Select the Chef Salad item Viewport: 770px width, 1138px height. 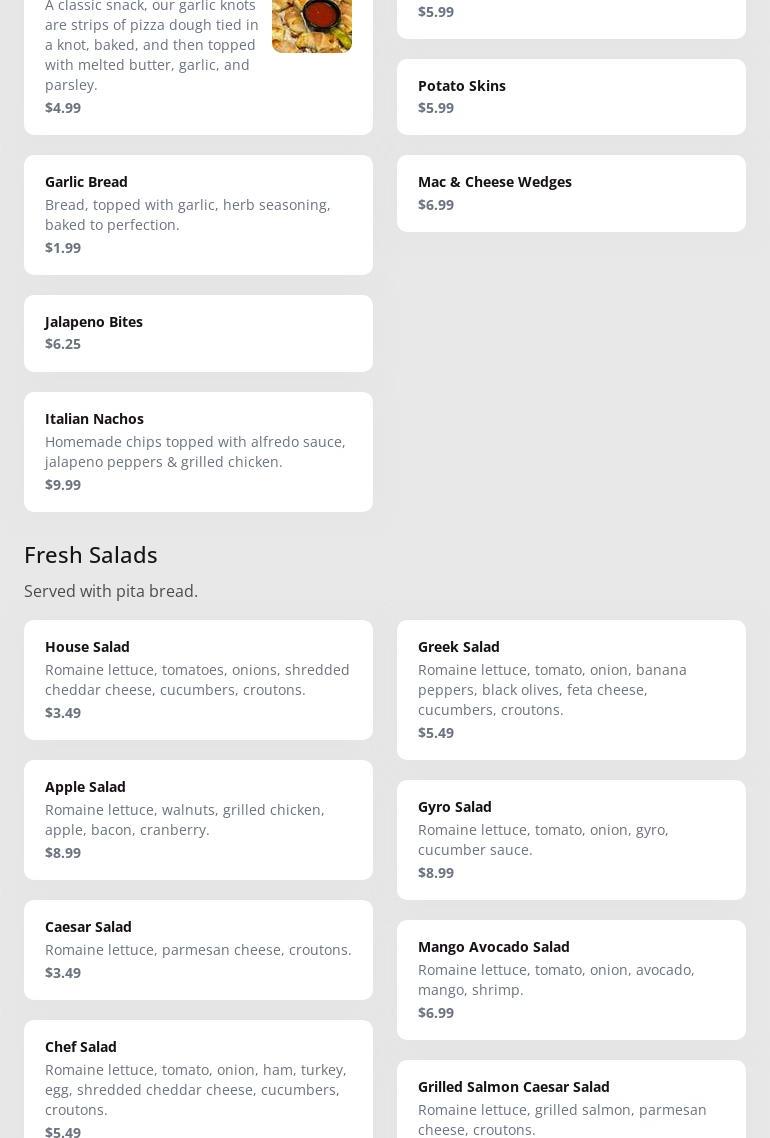point(198,1079)
